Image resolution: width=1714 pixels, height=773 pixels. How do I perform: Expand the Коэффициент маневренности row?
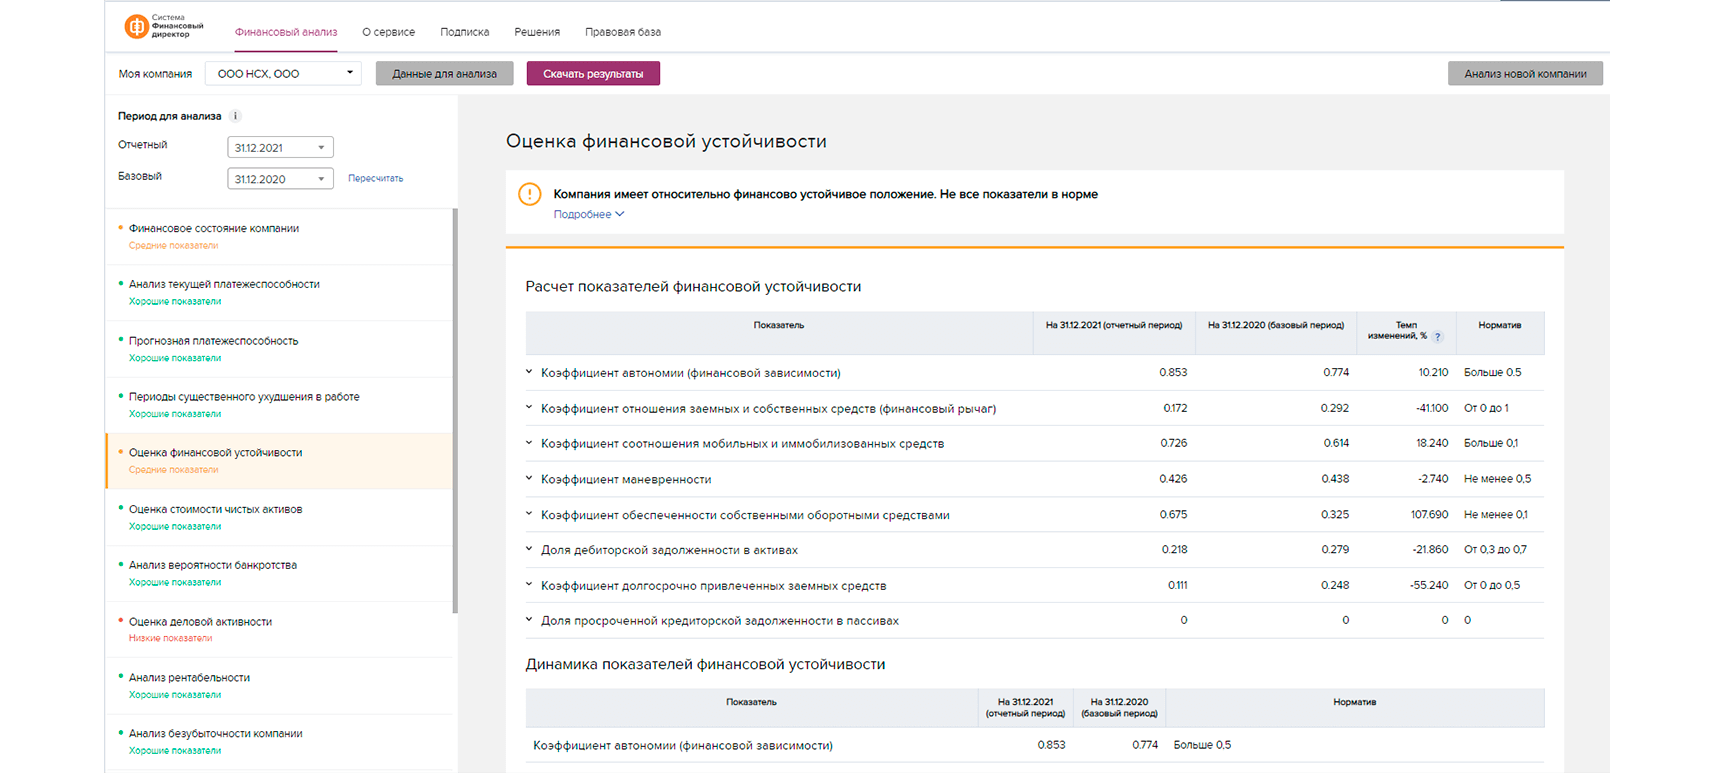(529, 479)
